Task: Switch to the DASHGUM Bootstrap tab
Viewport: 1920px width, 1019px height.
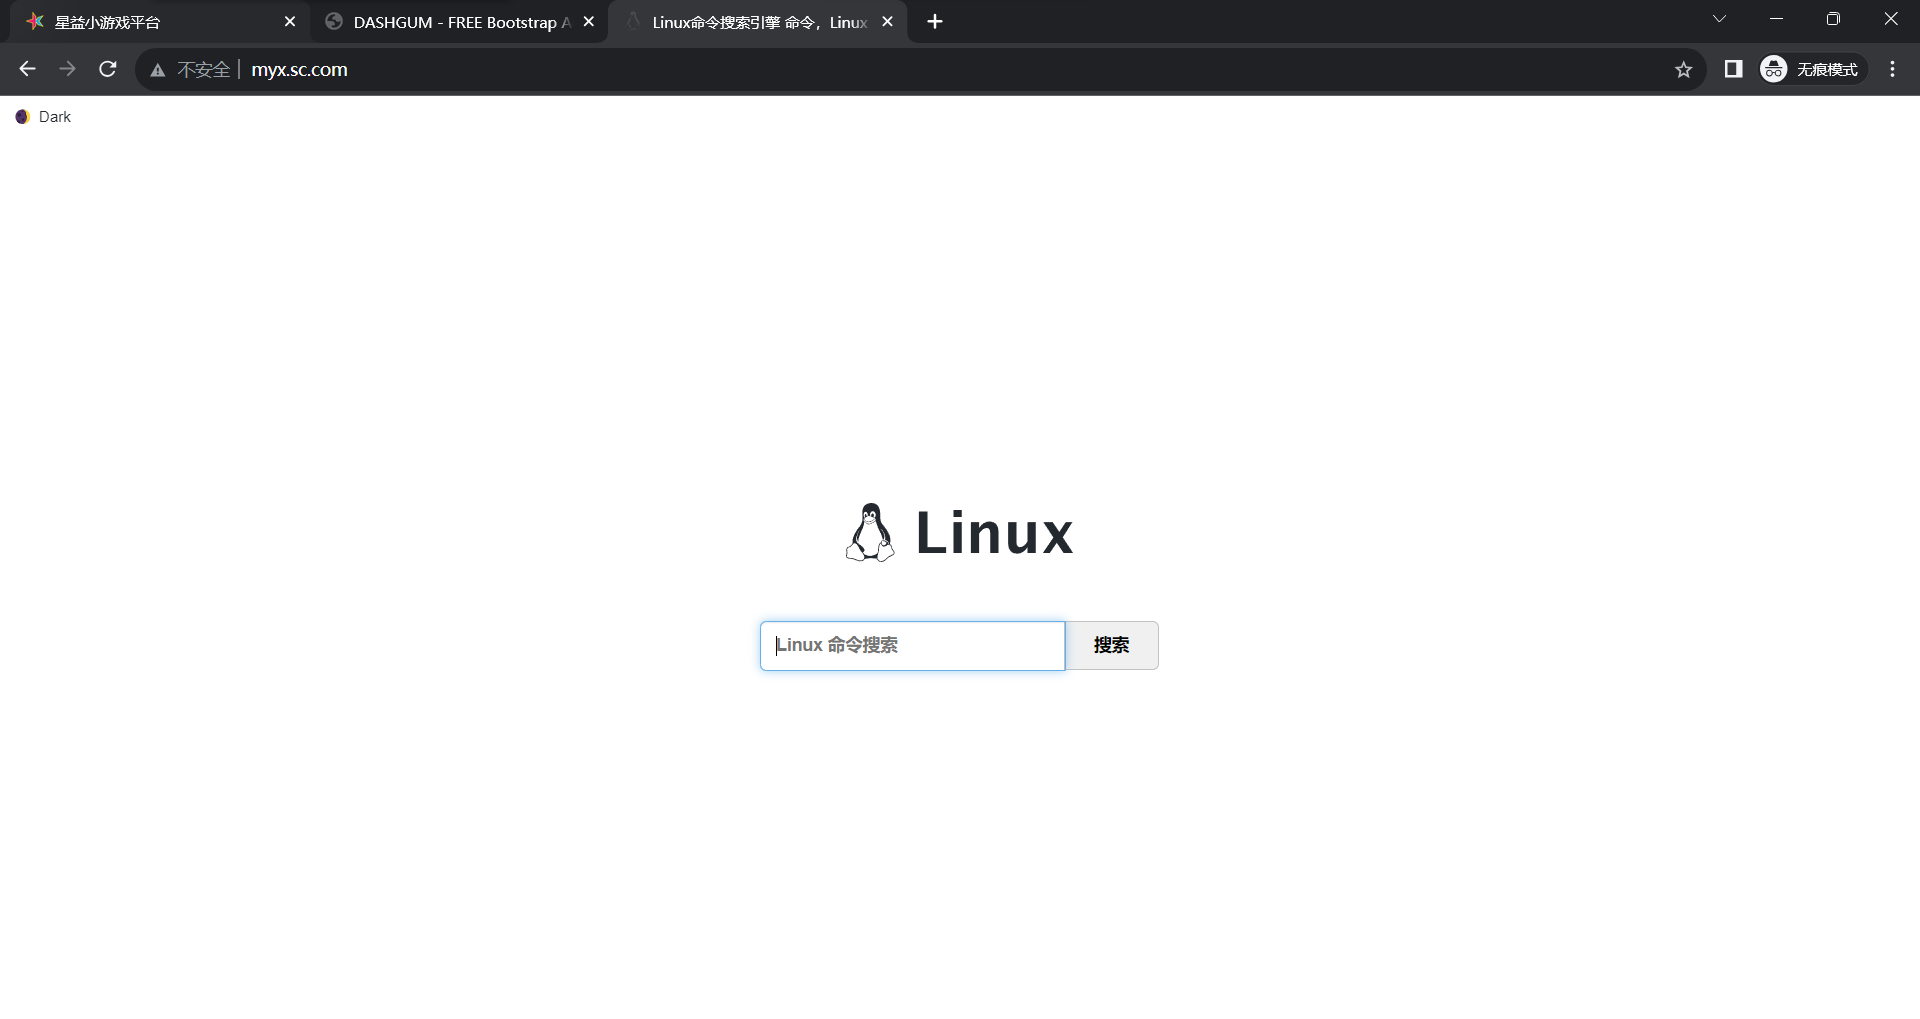Action: coord(458,22)
